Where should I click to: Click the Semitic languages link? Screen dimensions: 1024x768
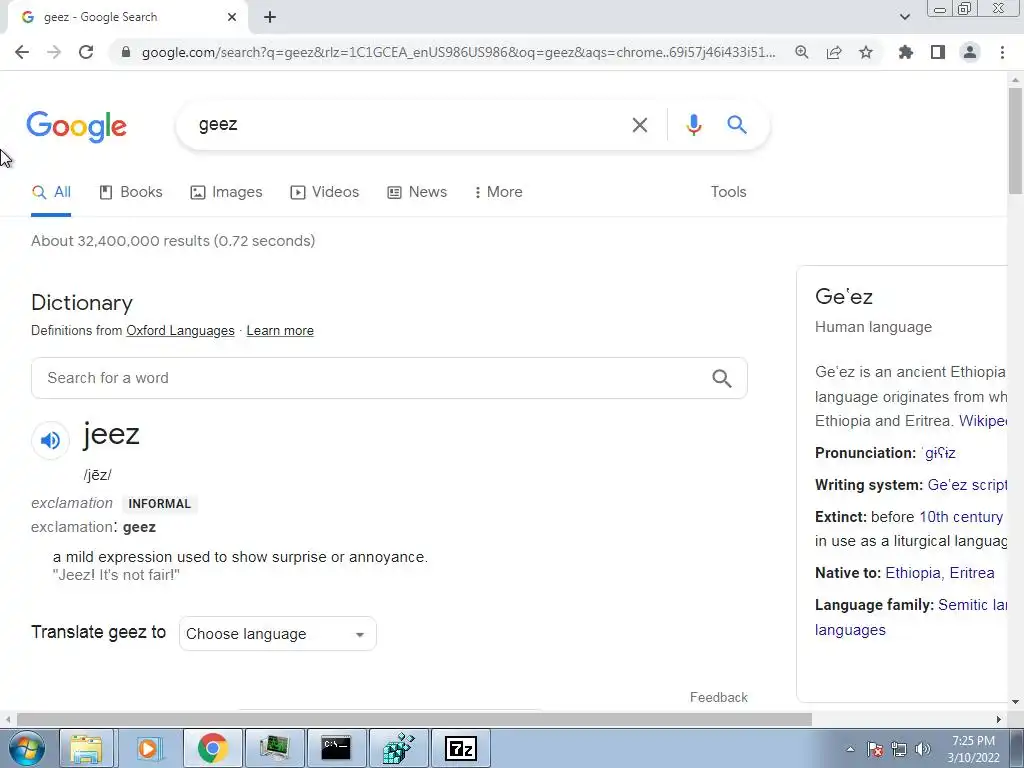[972, 605]
